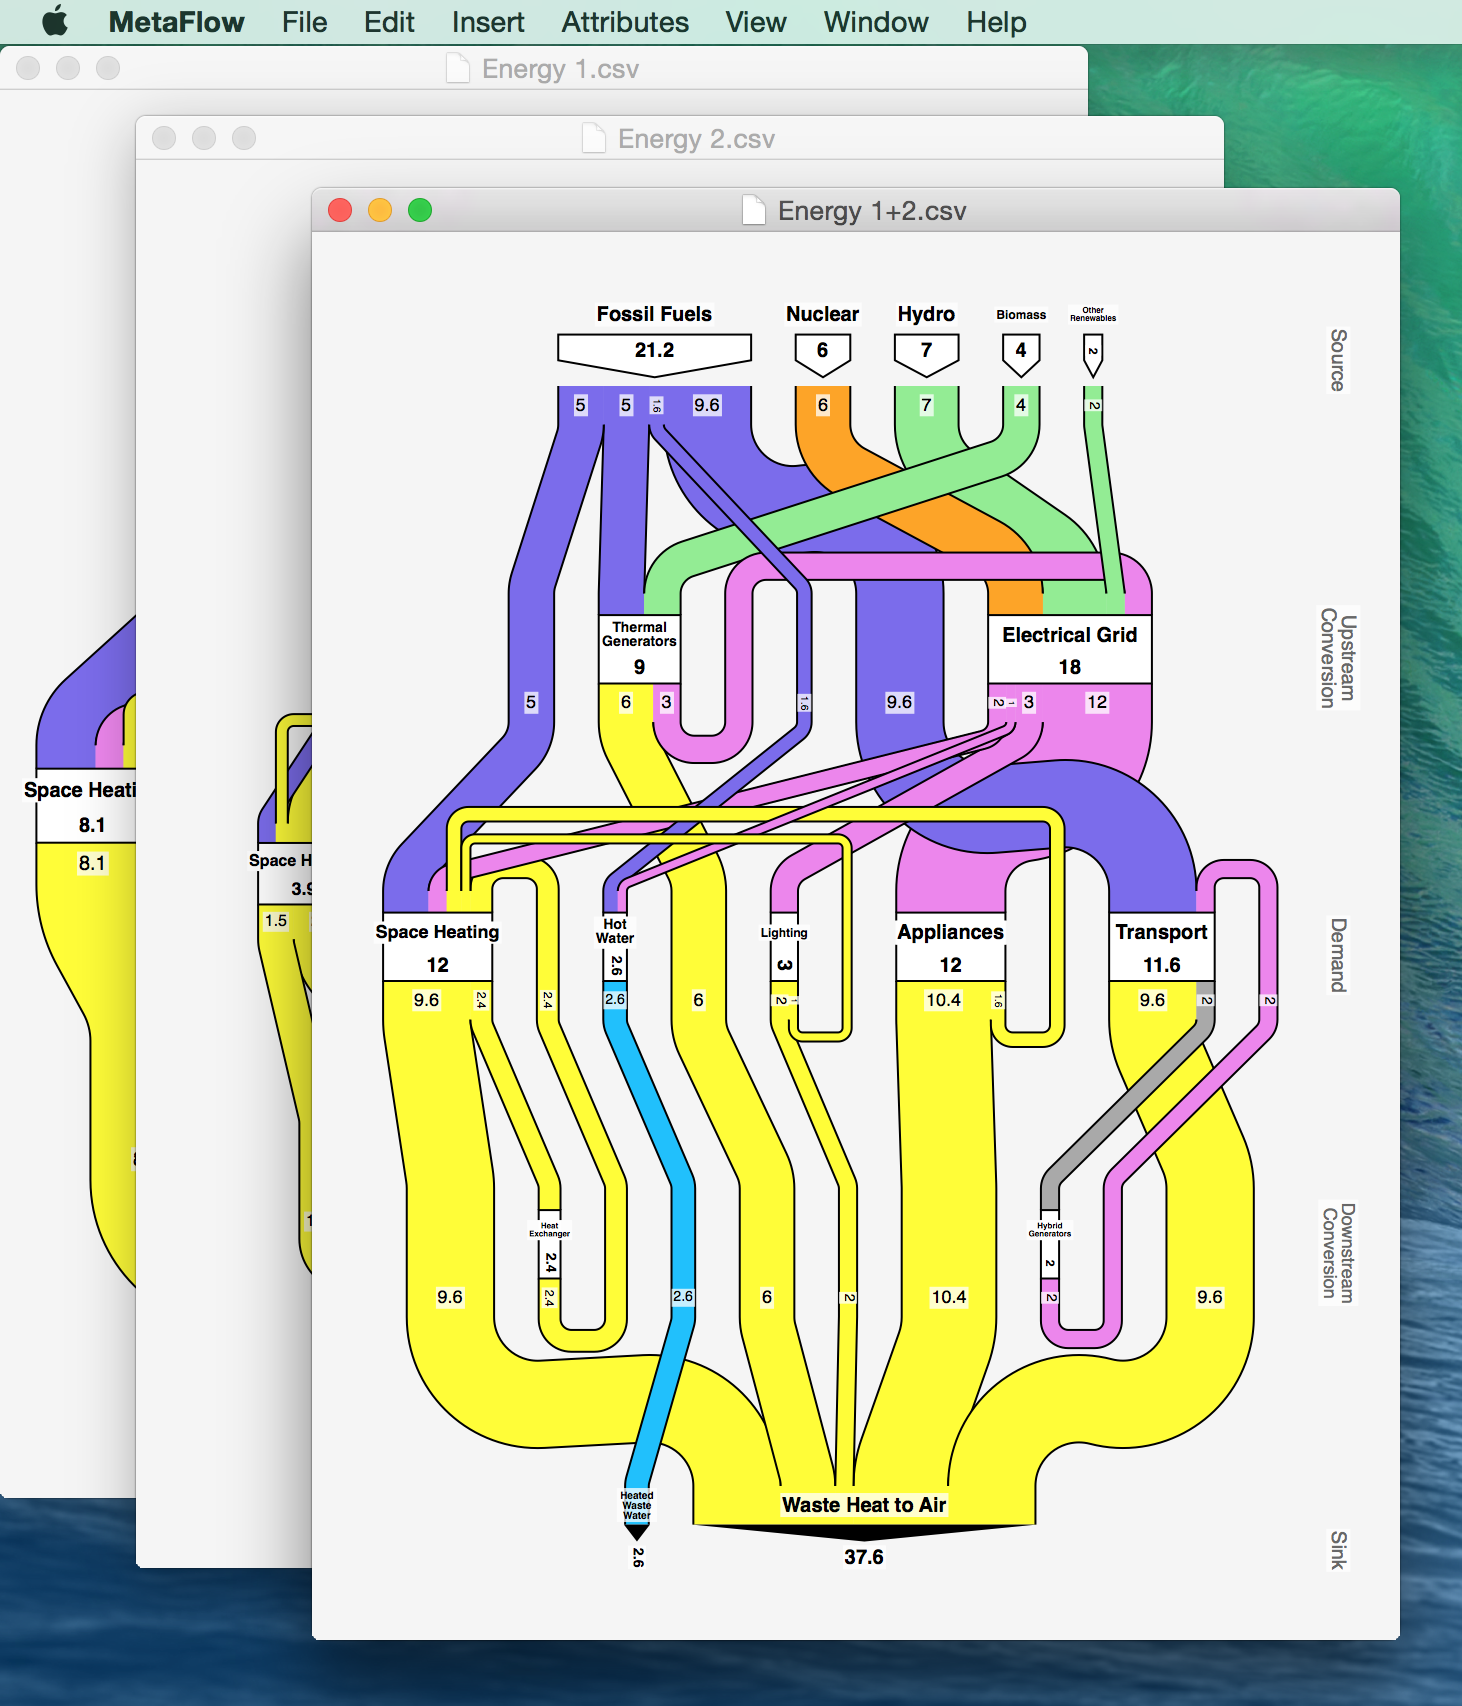This screenshot has height=1706, width=1462.
Task: Click the Energy 2.csv document icon
Action: click(594, 139)
